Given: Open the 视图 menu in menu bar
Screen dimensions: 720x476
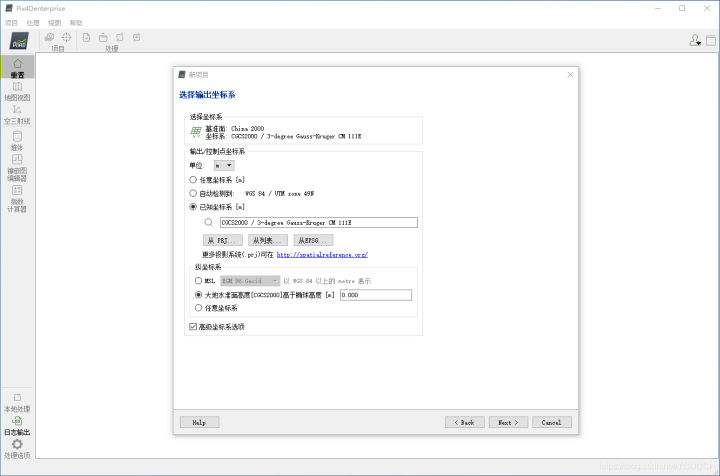Looking at the screenshot, I should 54,22.
